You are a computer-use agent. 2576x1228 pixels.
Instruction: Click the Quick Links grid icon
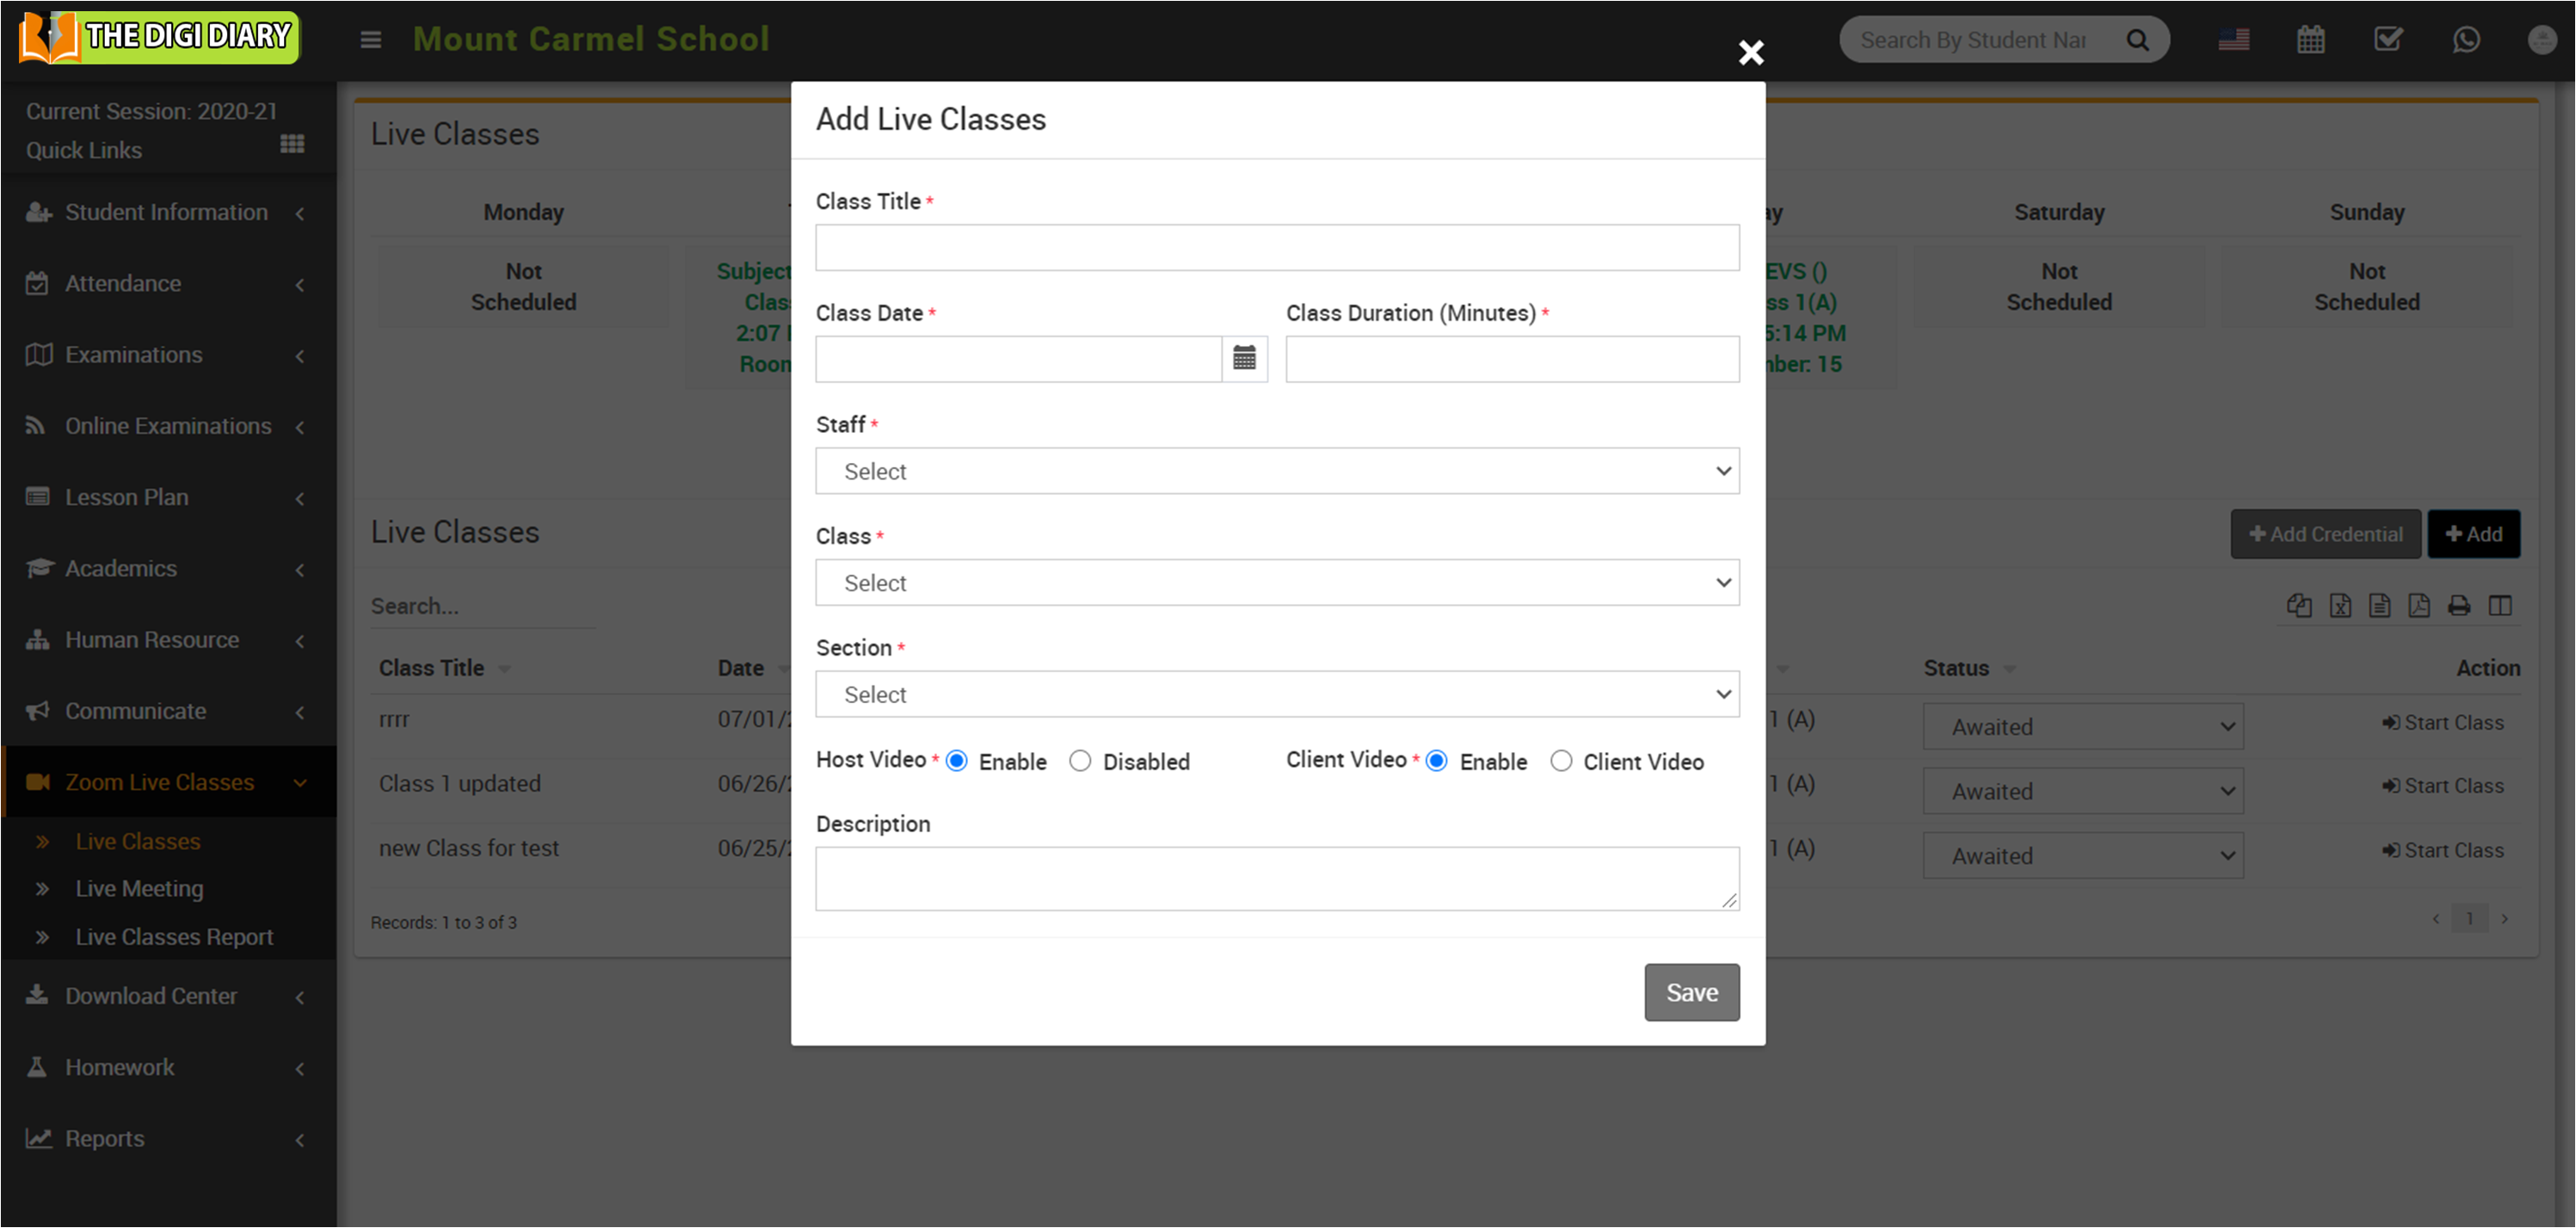click(292, 144)
